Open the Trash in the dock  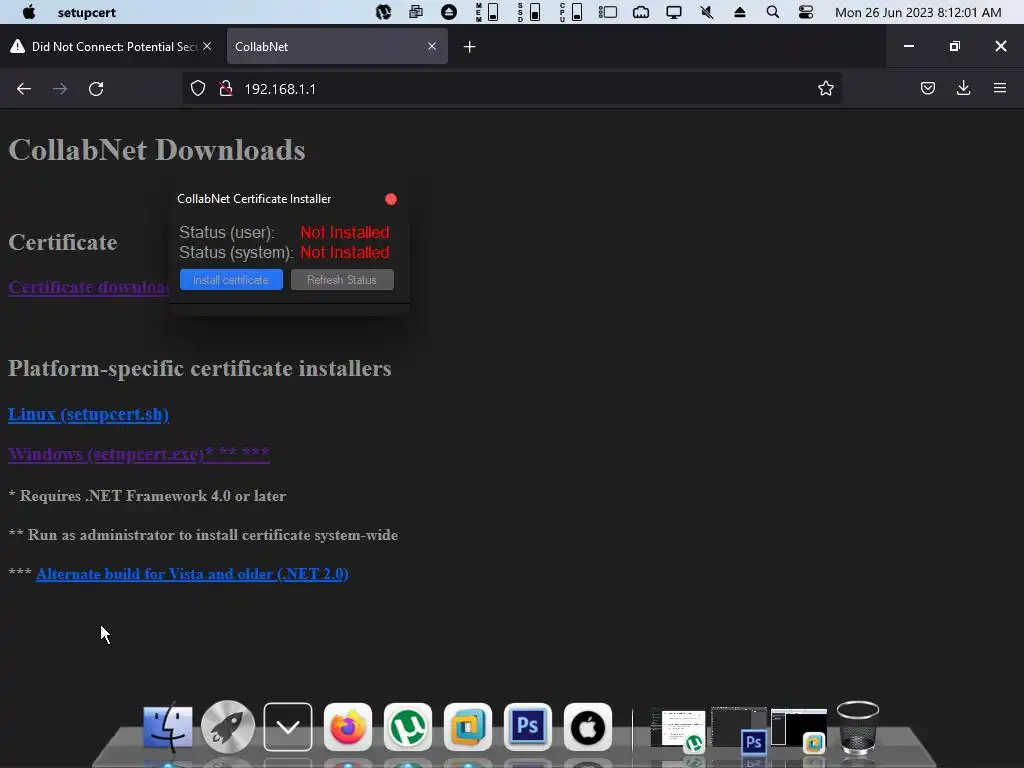857,727
